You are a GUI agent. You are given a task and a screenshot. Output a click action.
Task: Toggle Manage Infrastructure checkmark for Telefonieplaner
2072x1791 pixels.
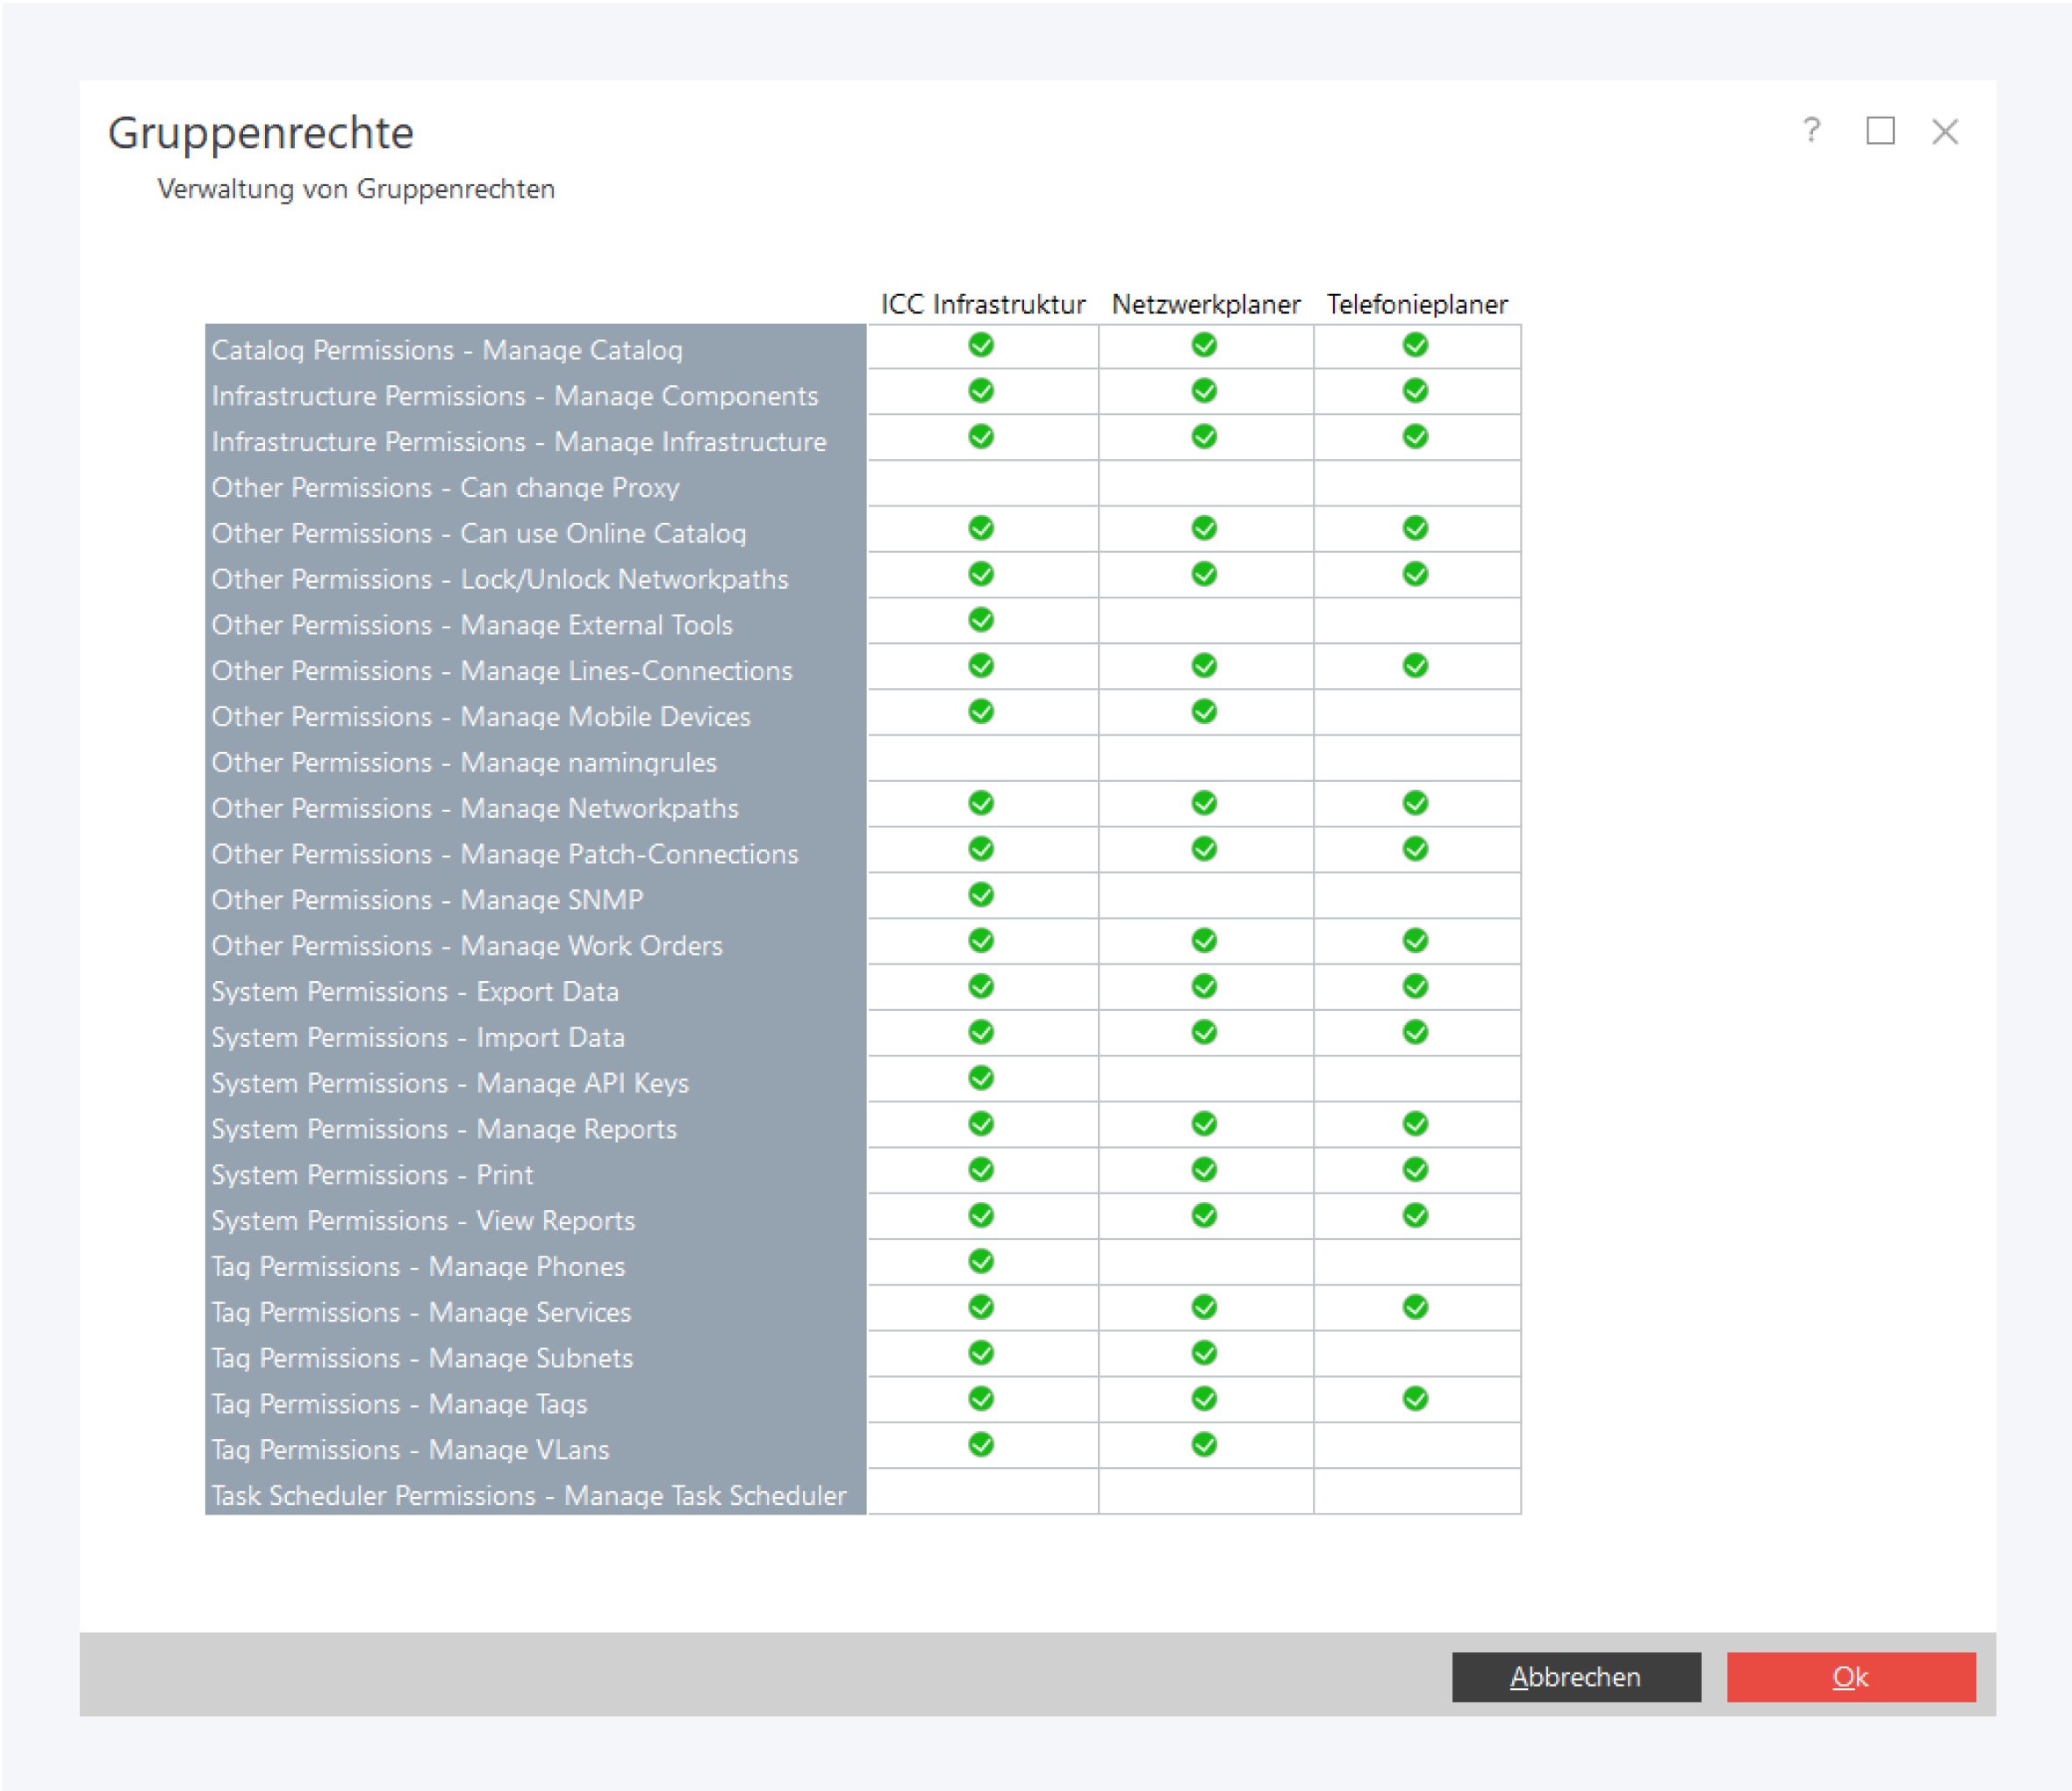point(1415,438)
